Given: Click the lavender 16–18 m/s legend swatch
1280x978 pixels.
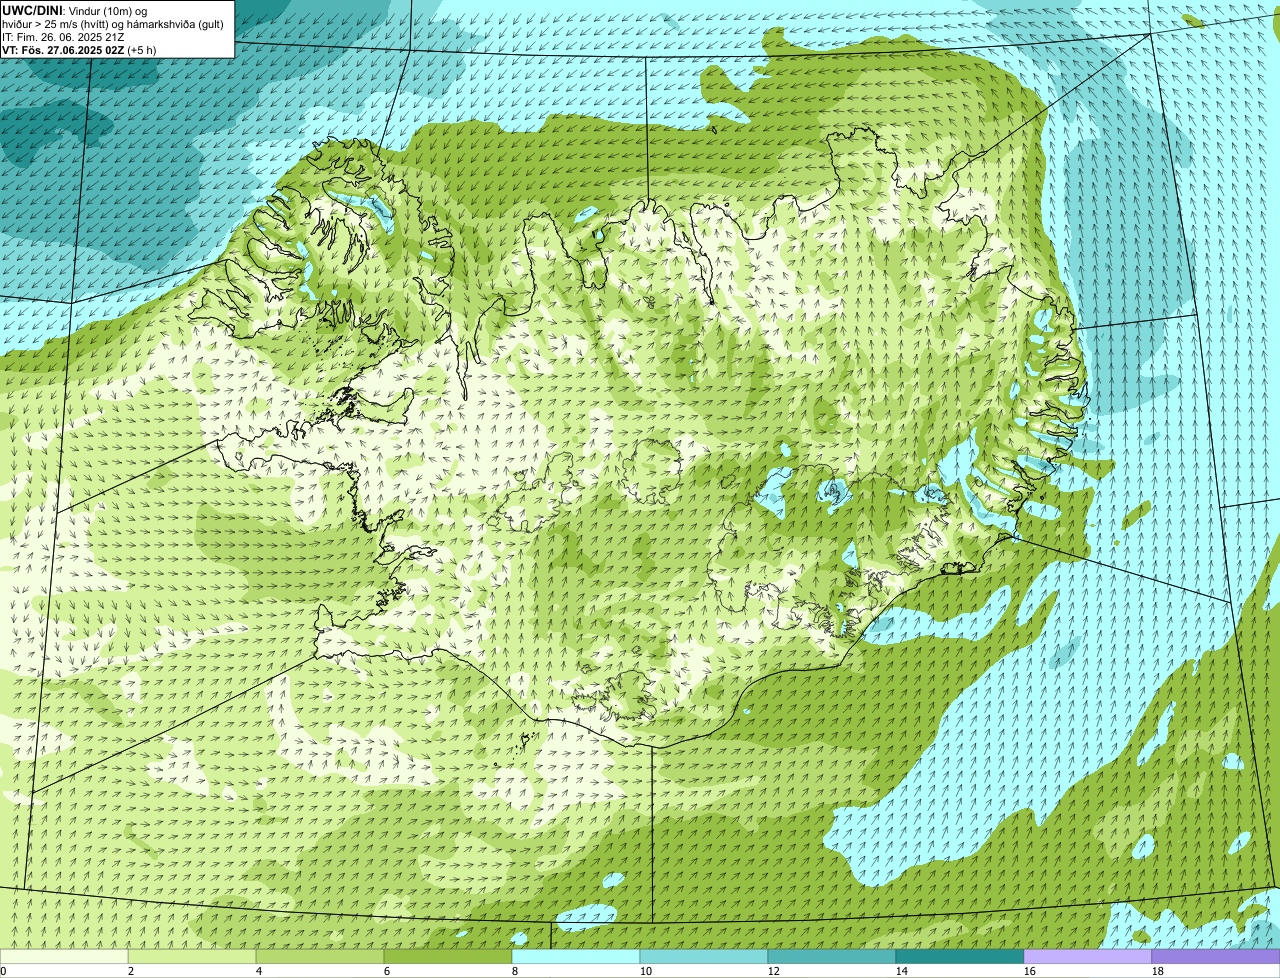Looking at the screenshot, I should point(1088,956).
